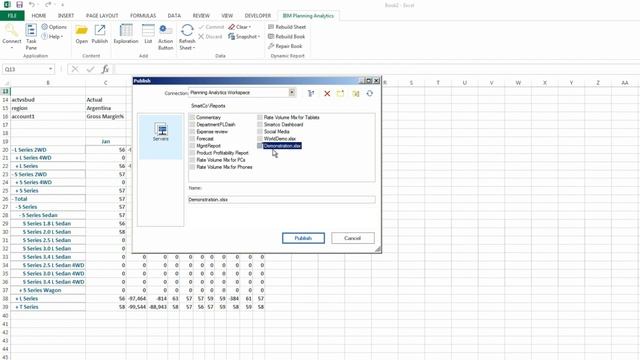Click cell containing Argentina

coord(106,108)
